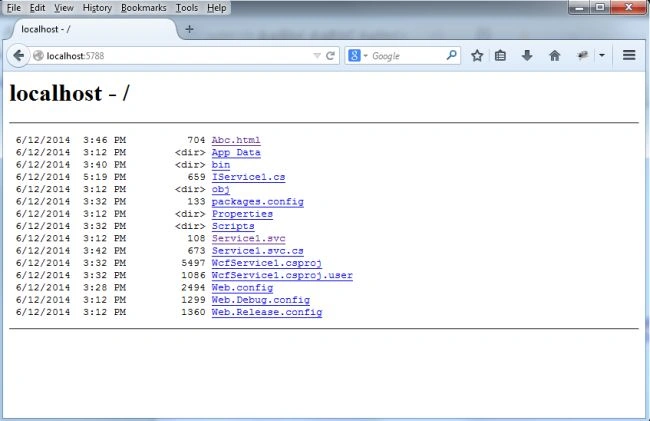Go to the Home page icon

pos(554,56)
